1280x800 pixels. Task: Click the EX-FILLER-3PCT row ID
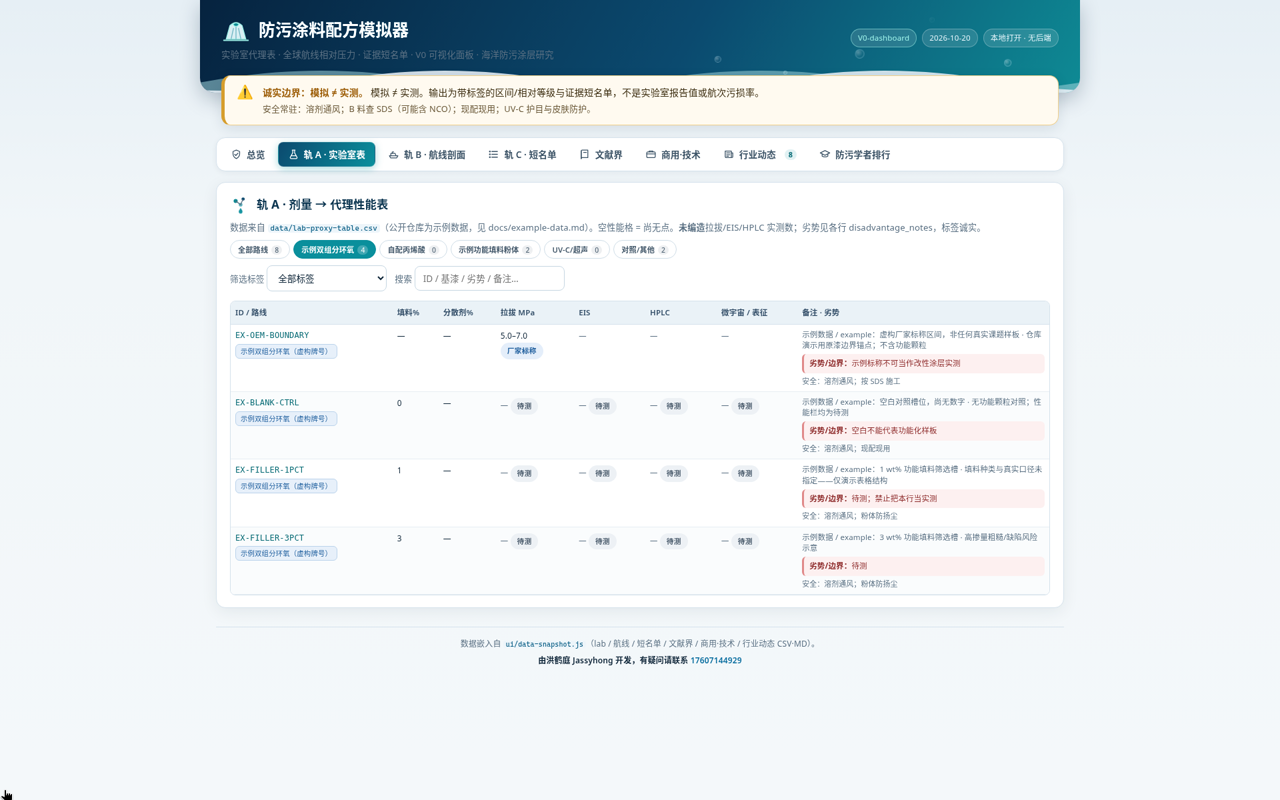coord(270,538)
